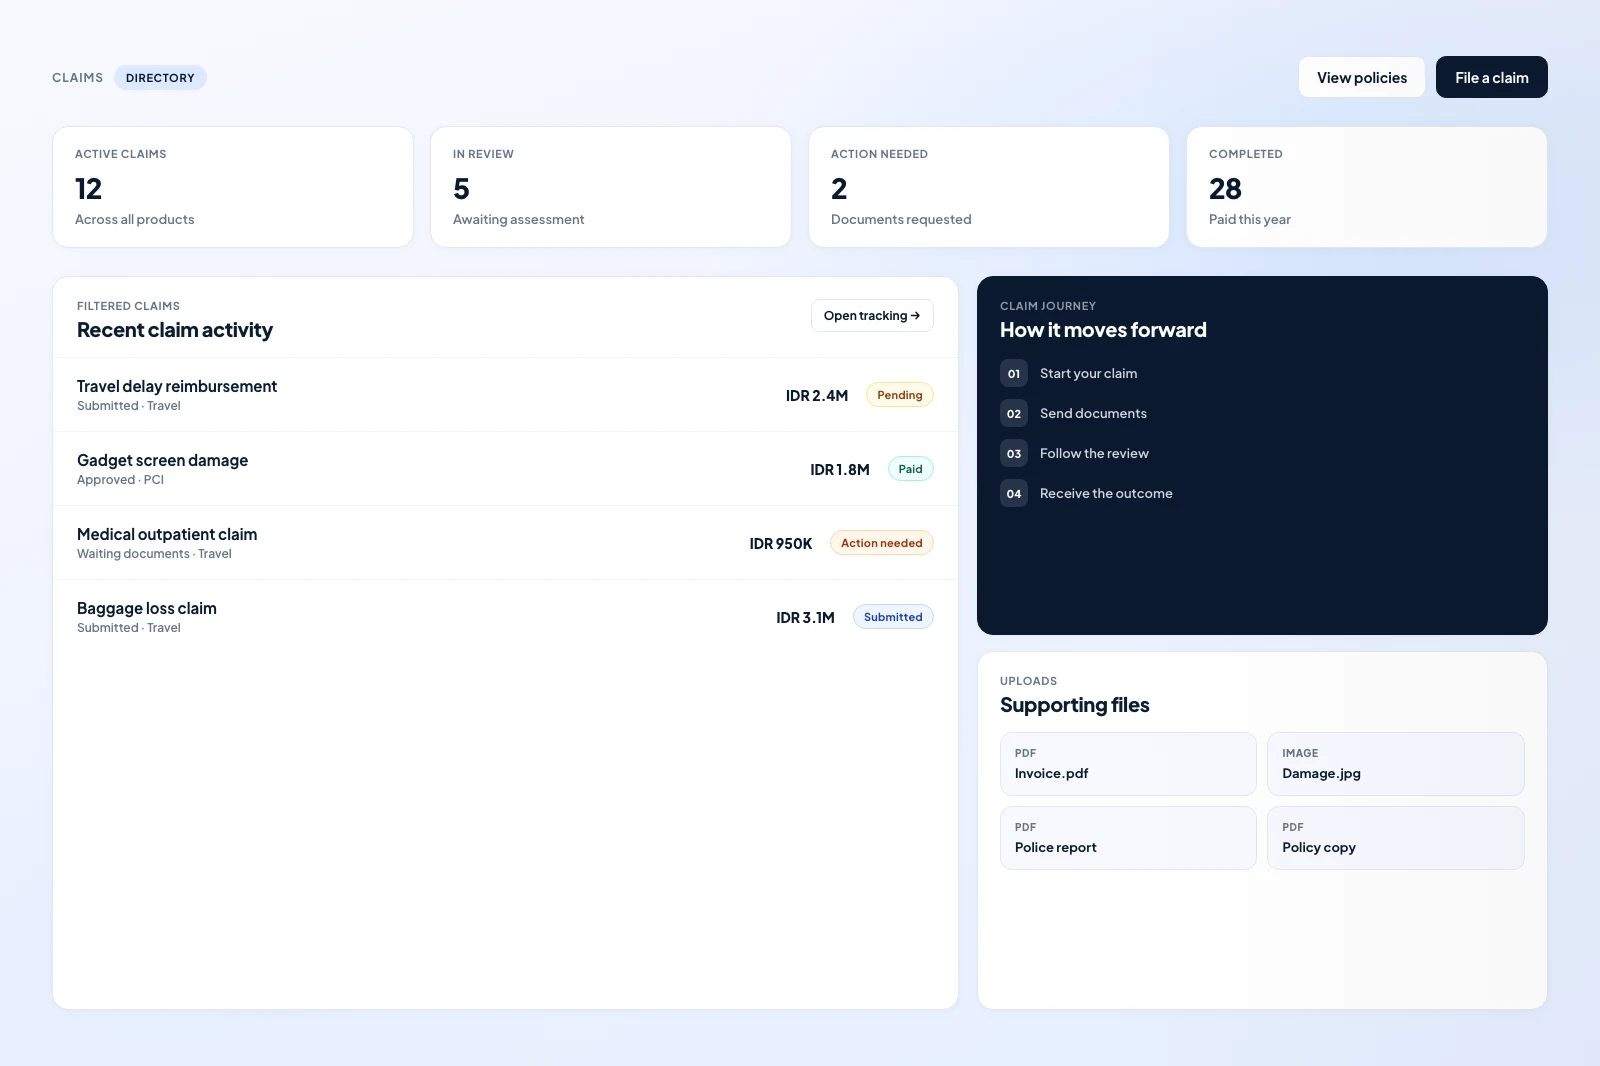Click the Action needed status badge

tap(881, 543)
